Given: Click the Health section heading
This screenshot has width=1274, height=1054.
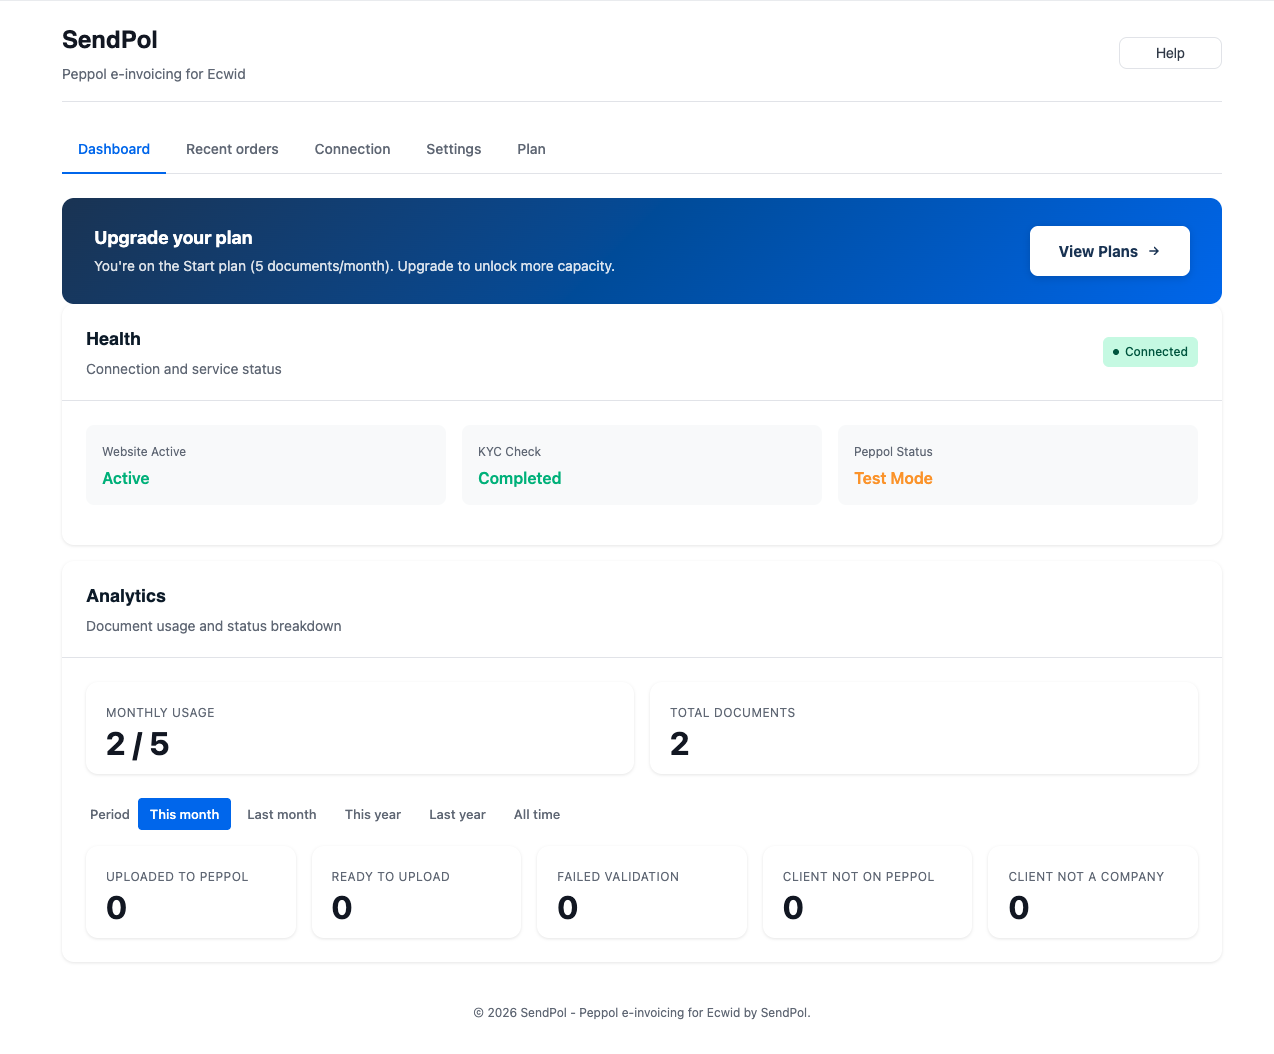Looking at the screenshot, I should (113, 339).
